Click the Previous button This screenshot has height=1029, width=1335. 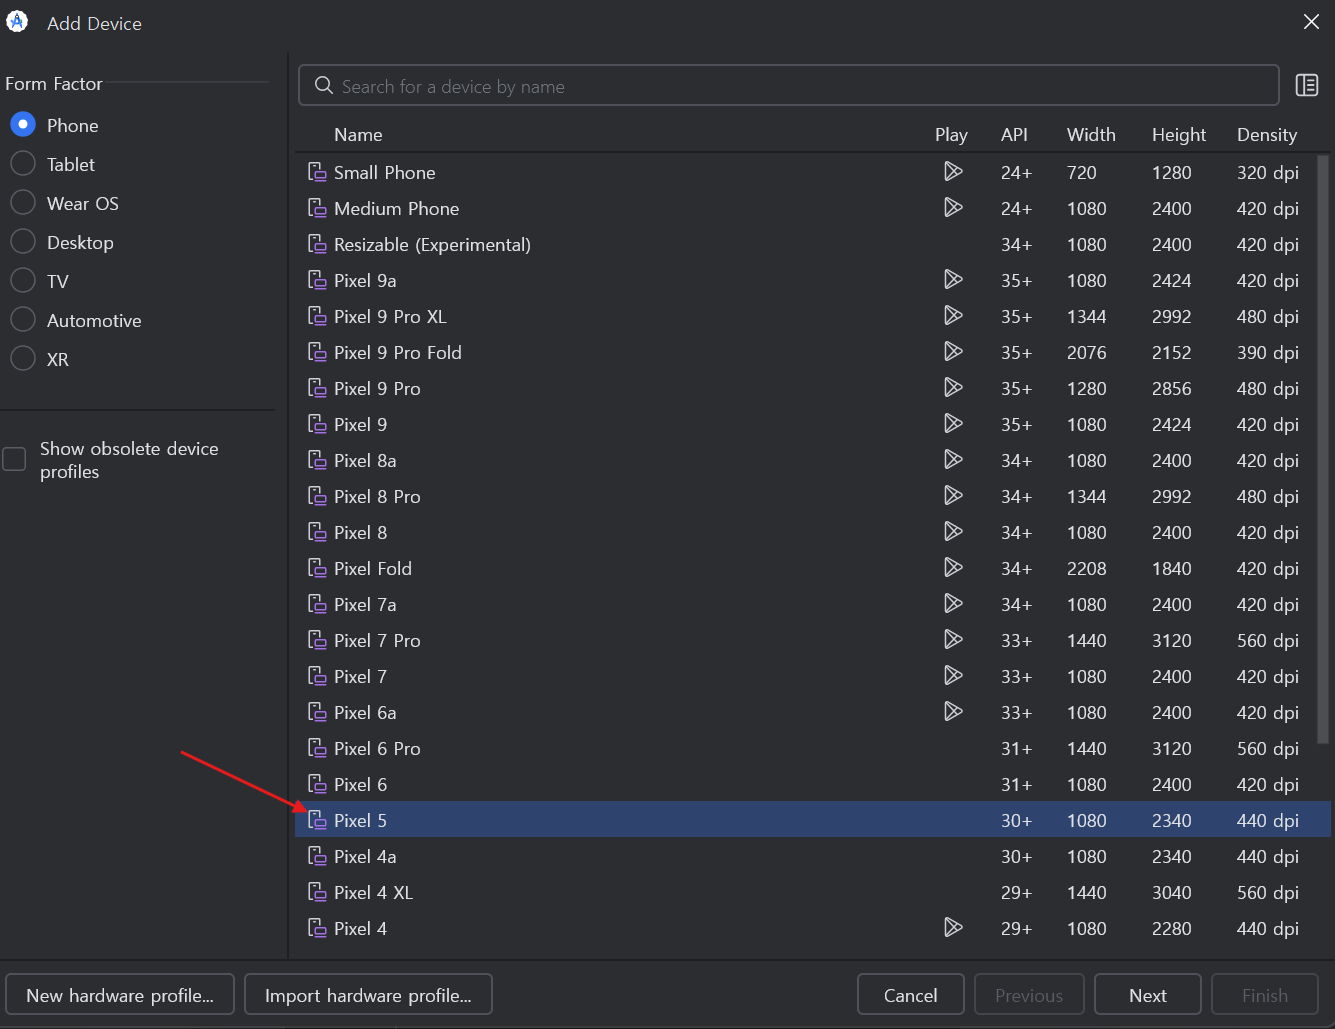coord(1029,995)
